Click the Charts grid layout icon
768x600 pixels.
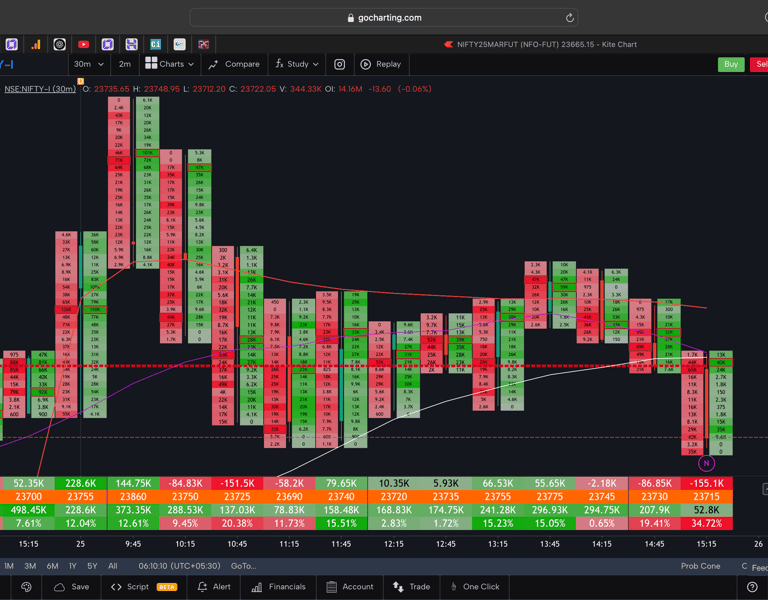[x=151, y=63]
